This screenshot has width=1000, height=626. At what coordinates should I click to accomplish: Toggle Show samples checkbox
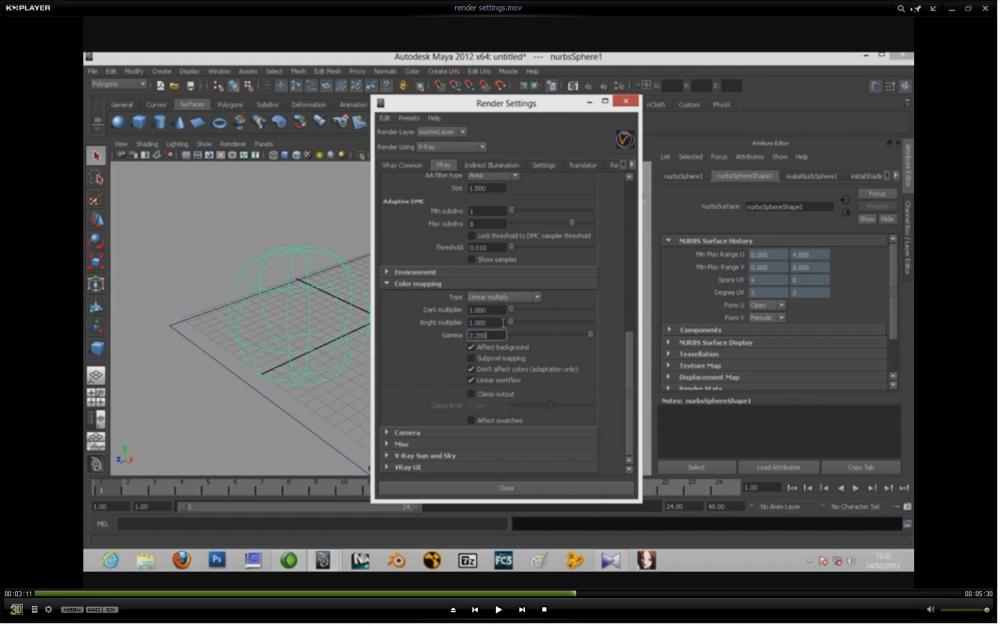point(471,259)
